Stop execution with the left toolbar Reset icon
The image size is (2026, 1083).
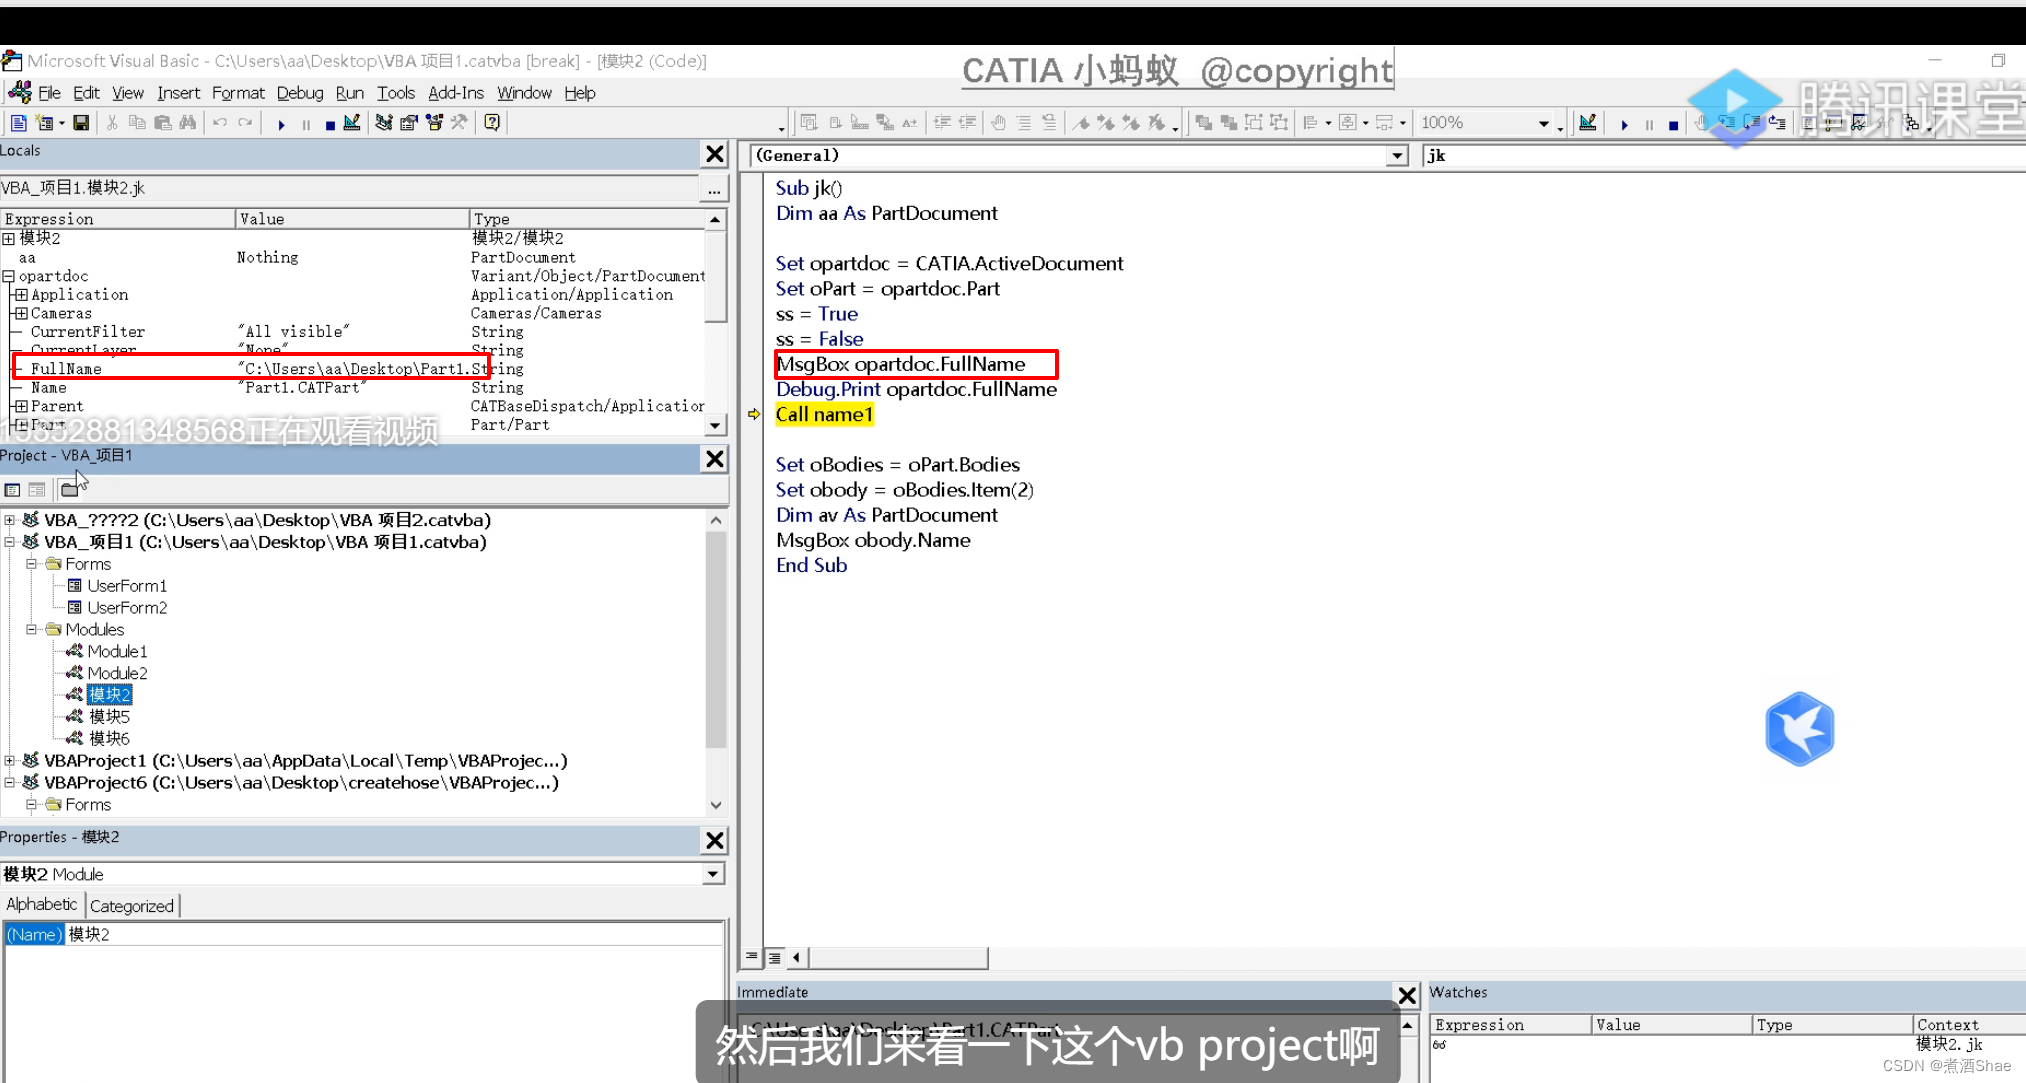[x=330, y=124]
